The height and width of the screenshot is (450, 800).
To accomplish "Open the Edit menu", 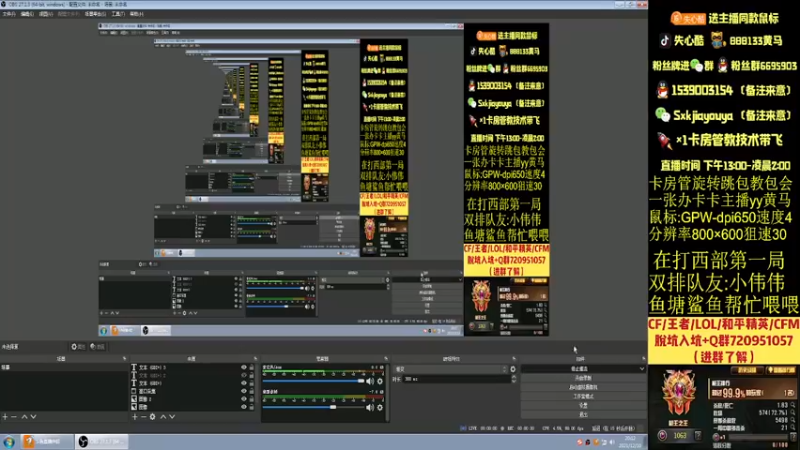I will [27, 14].
